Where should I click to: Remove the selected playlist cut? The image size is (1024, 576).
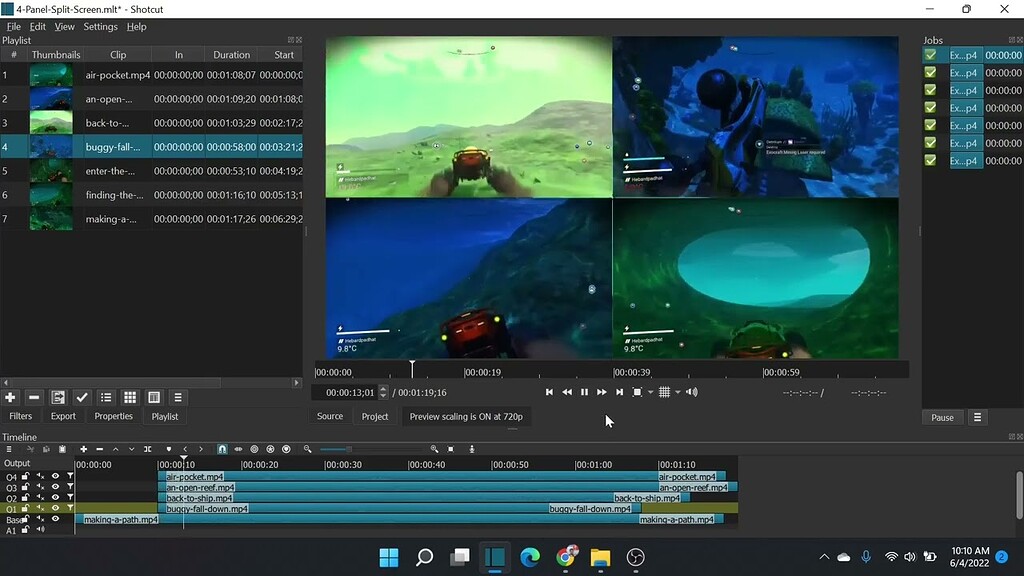click(33, 399)
